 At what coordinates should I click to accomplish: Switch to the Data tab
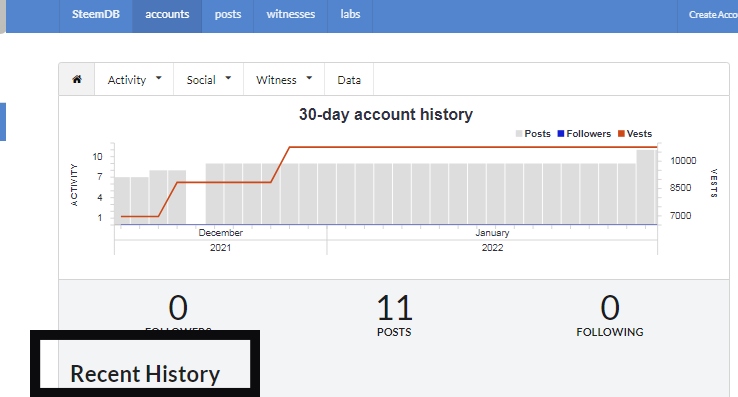point(349,80)
